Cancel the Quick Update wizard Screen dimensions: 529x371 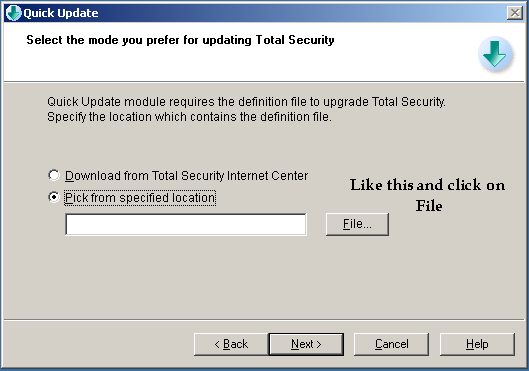coord(391,344)
